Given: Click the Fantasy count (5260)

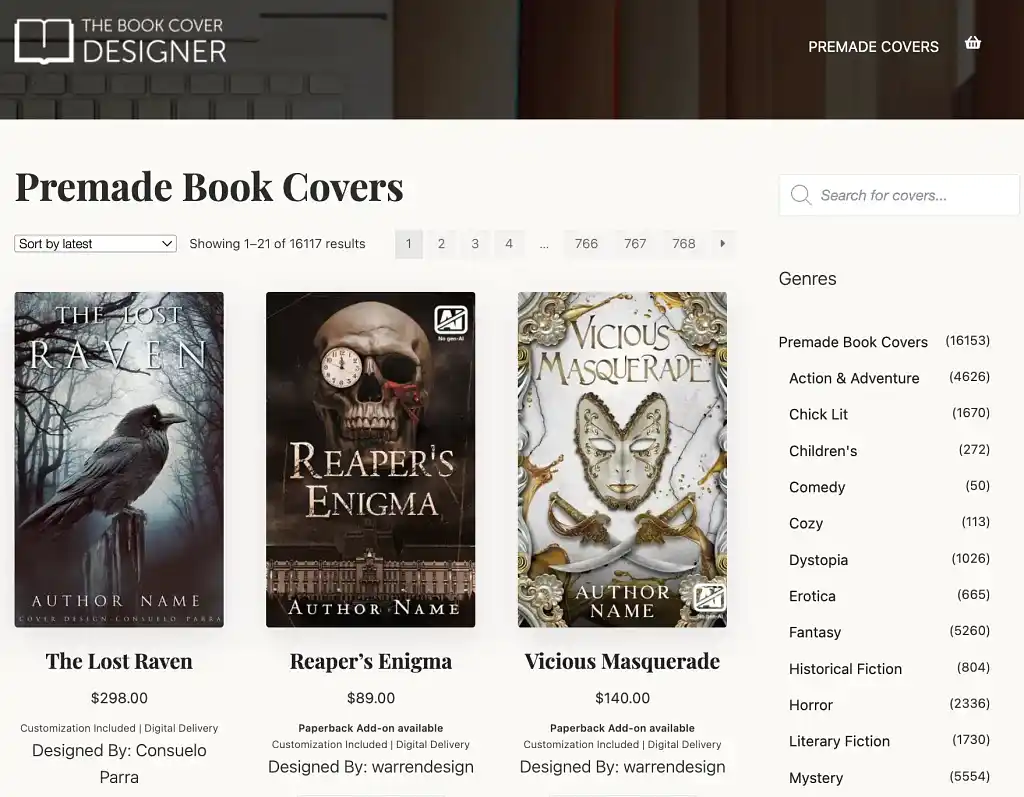Looking at the screenshot, I should coord(969,630).
